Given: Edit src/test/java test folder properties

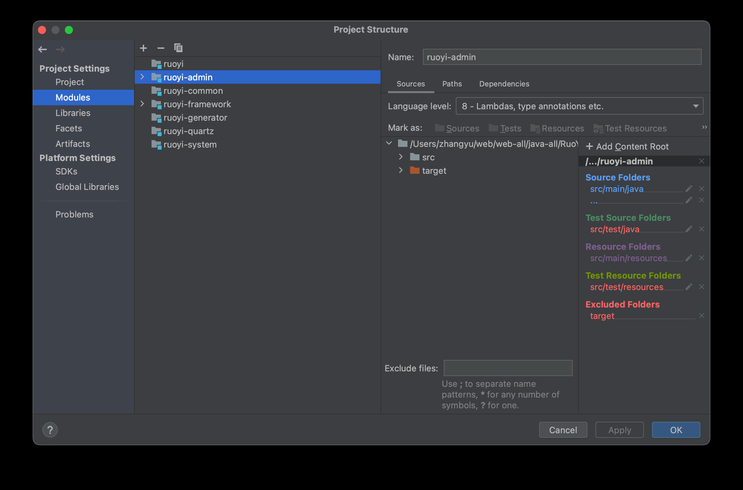Looking at the screenshot, I should coord(689,229).
